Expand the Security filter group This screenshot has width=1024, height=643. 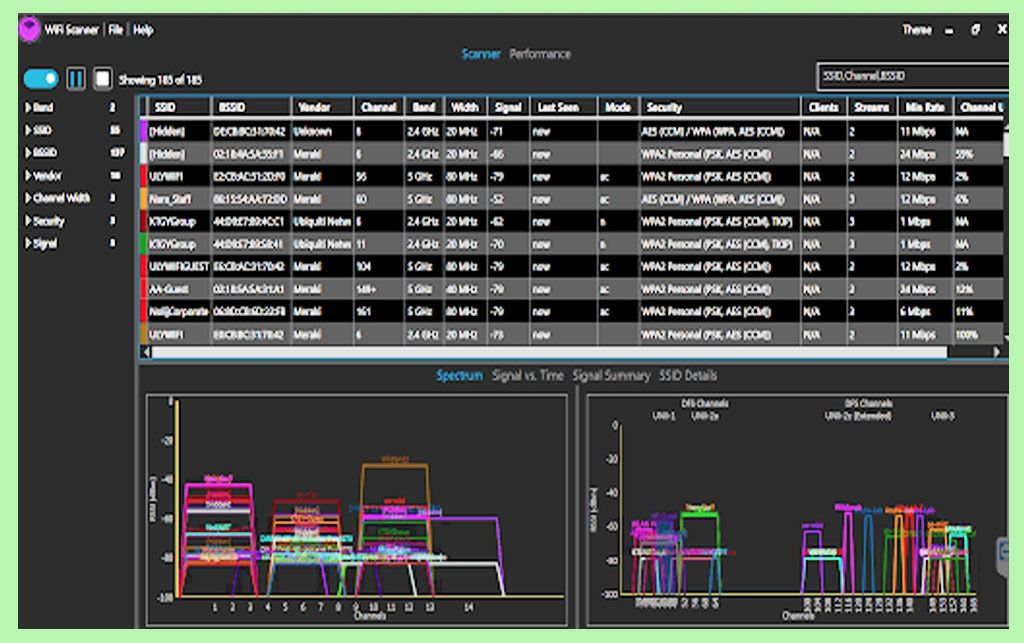click(28, 221)
